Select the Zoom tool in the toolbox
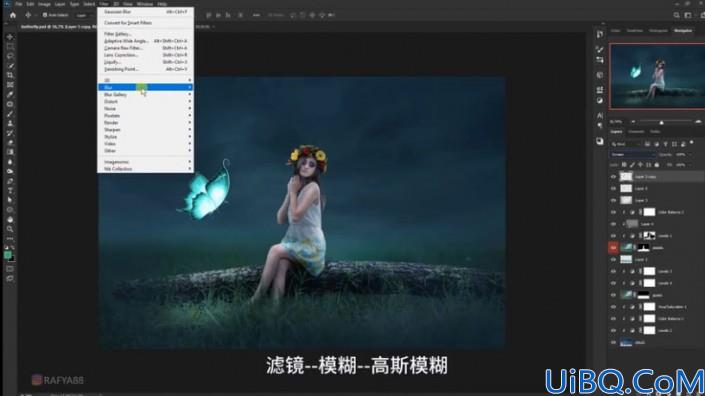This screenshot has height=396, width=705. point(10,229)
